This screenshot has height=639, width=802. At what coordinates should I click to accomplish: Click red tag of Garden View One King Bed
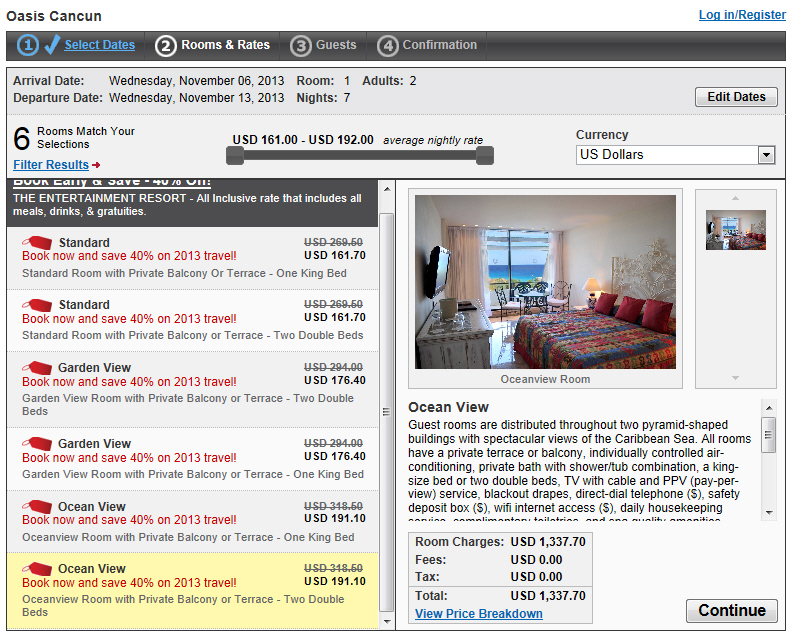37,443
